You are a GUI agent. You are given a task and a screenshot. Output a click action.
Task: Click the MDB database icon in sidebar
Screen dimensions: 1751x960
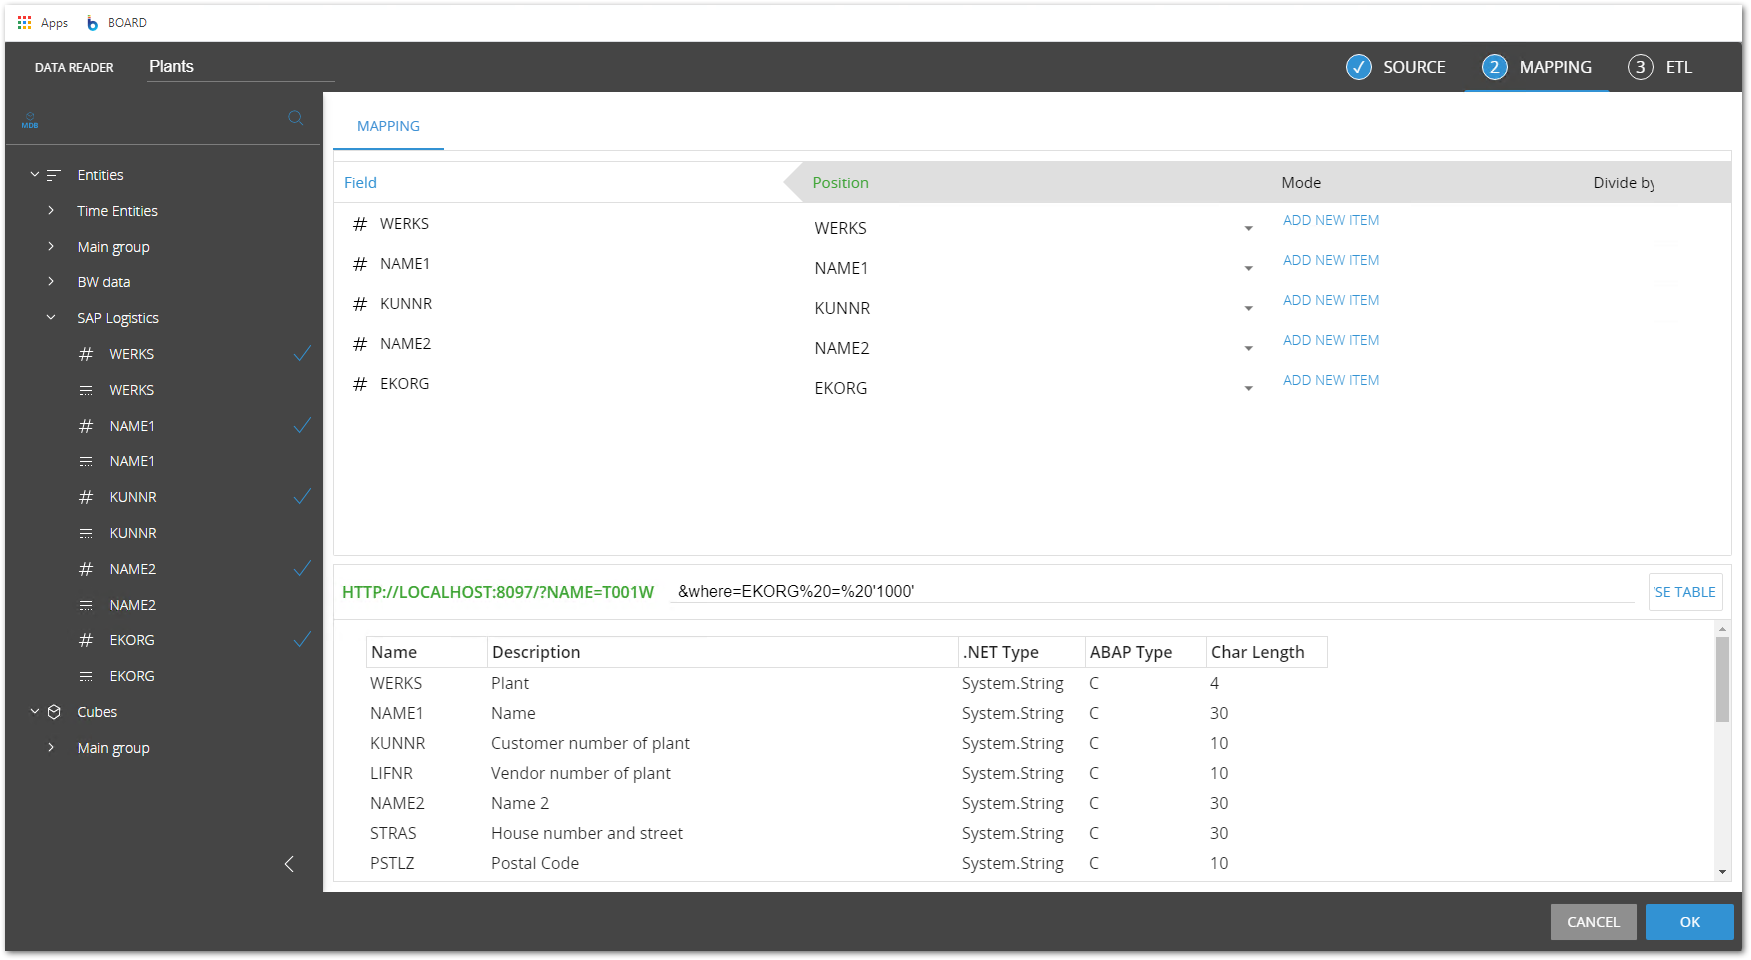[30, 120]
